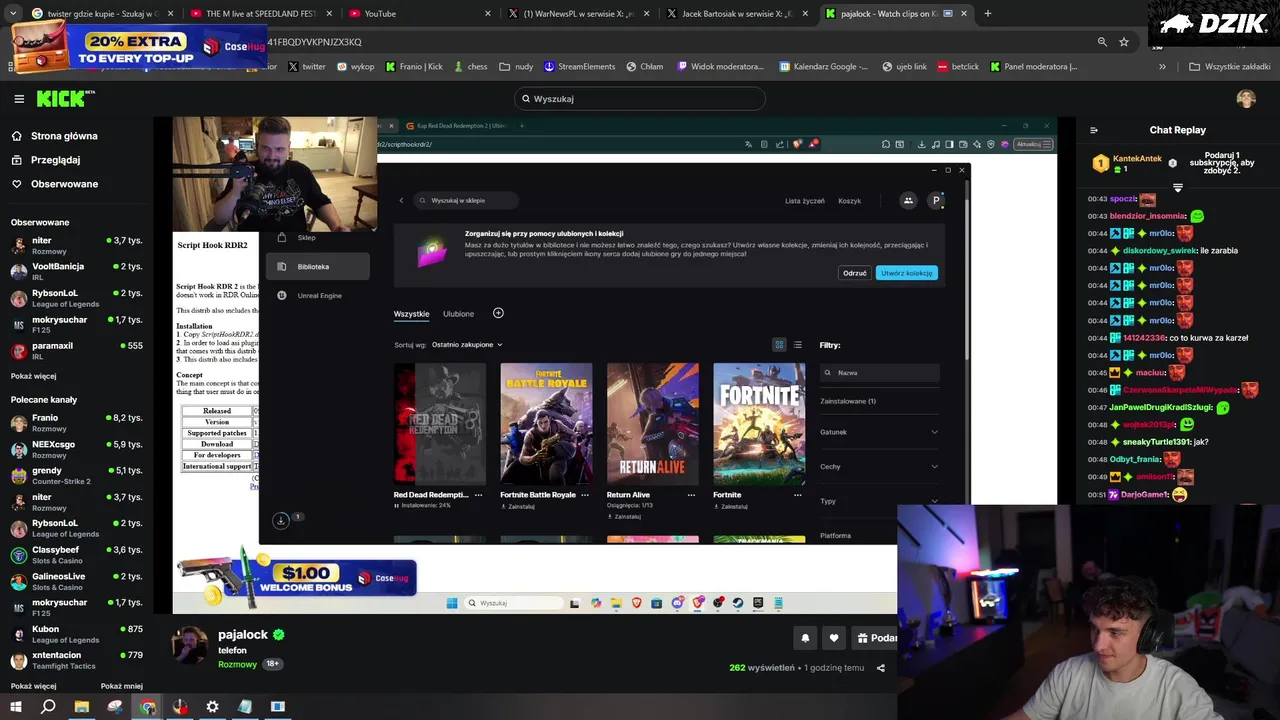Expand the Typy filter
Viewport: 1280px width, 720px height.
[x=879, y=501]
